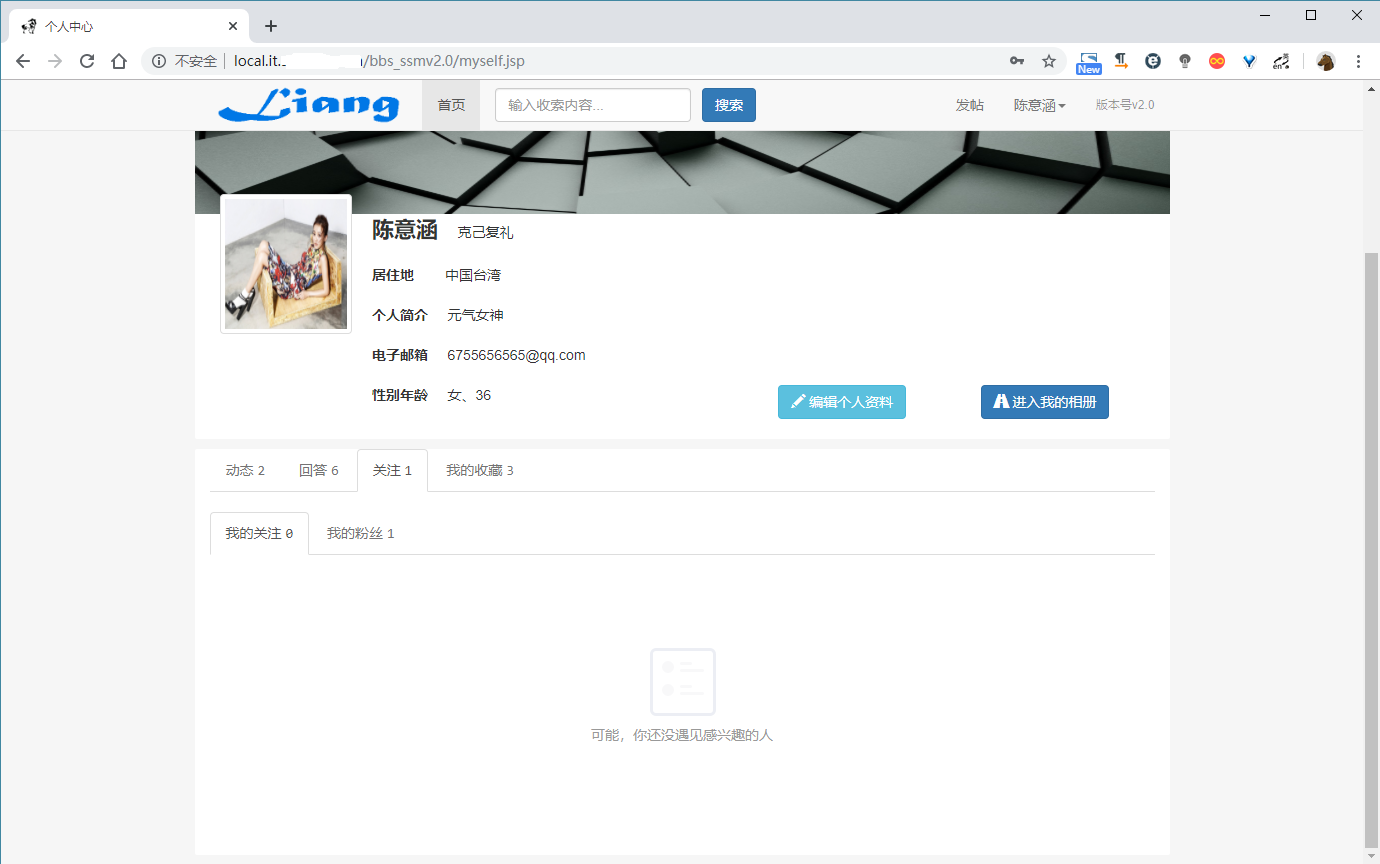
Task: View site info via the not-secure icon
Action: (158, 61)
